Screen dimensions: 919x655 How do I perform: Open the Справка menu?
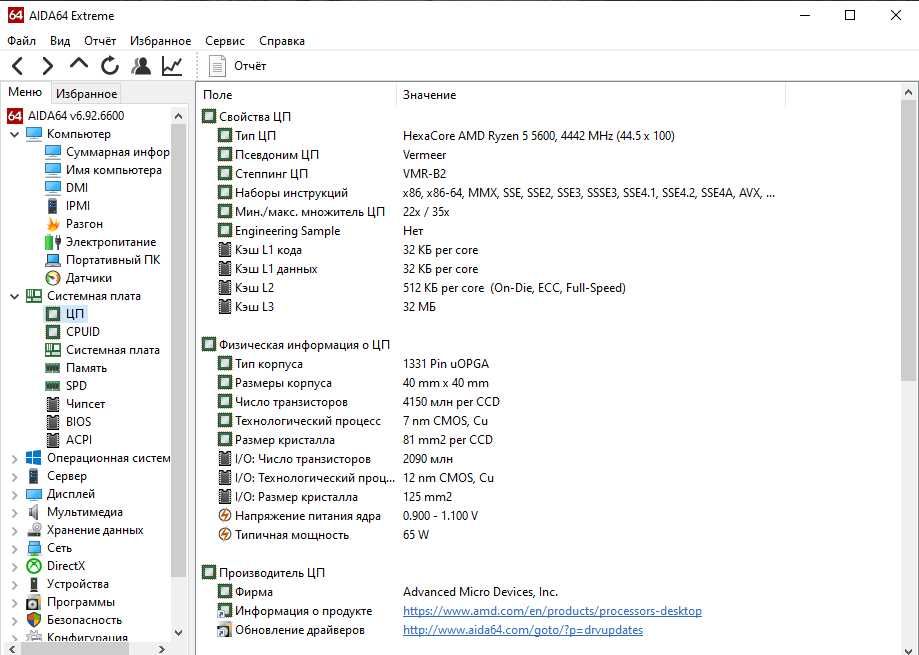(282, 41)
